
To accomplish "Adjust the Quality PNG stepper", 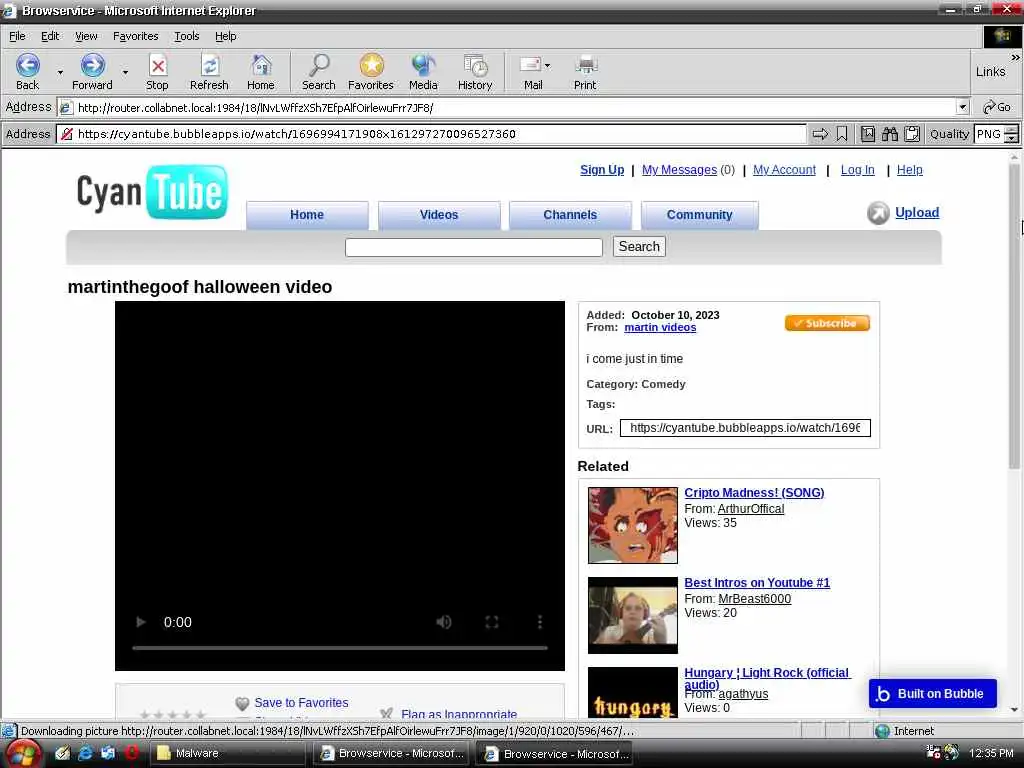I will pyautogui.click(x=1011, y=134).
